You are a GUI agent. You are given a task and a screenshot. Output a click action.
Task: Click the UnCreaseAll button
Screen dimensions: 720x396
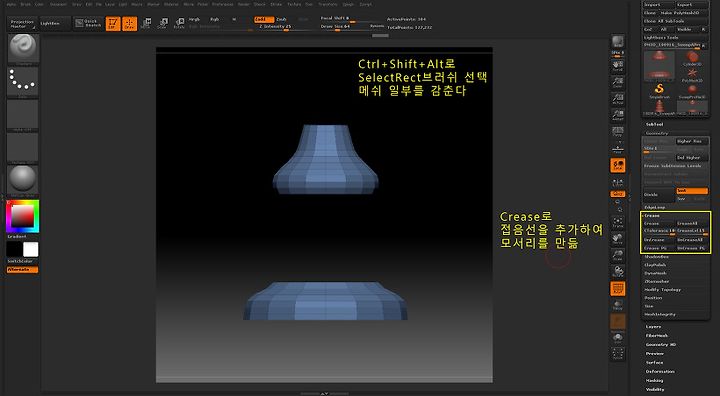pyautogui.click(x=692, y=240)
